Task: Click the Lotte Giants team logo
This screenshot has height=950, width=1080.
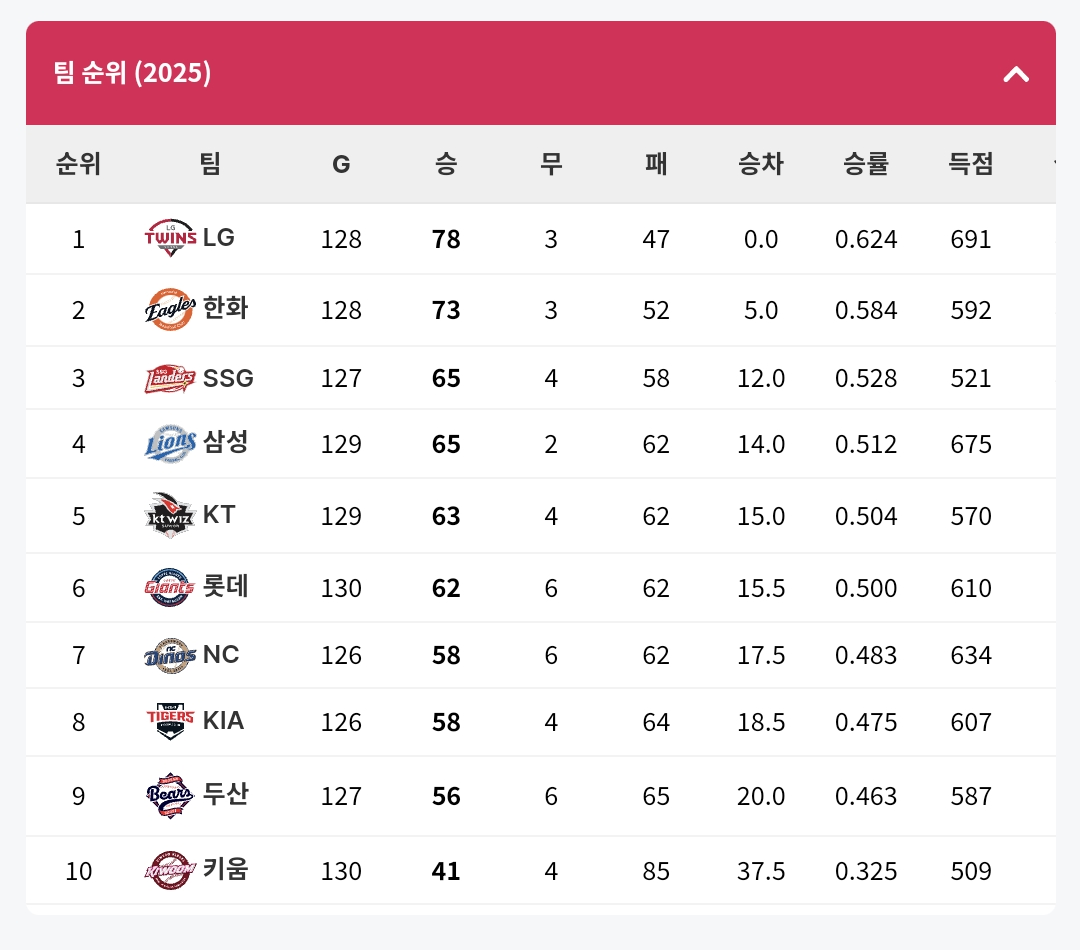Action: pyautogui.click(x=170, y=587)
